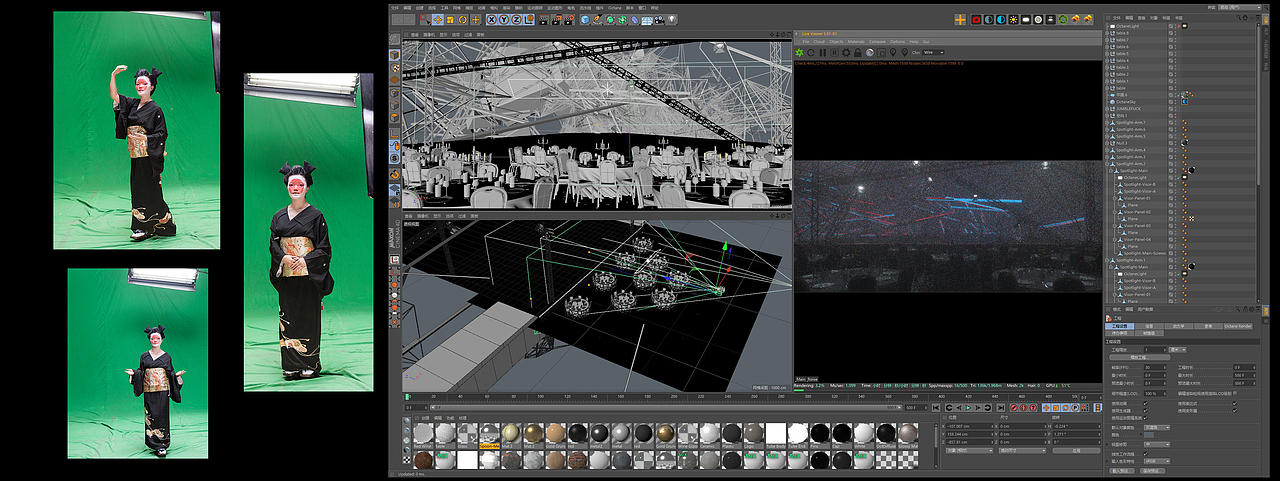The height and width of the screenshot is (481, 1280).
Task: Restart Live Viewer render icon
Action: pos(811,52)
